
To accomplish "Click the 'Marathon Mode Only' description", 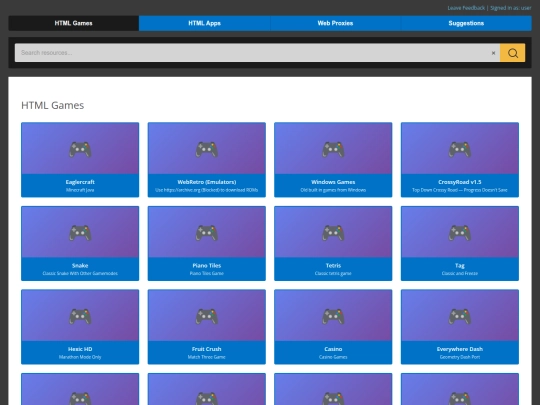I will [x=80, y=357].
